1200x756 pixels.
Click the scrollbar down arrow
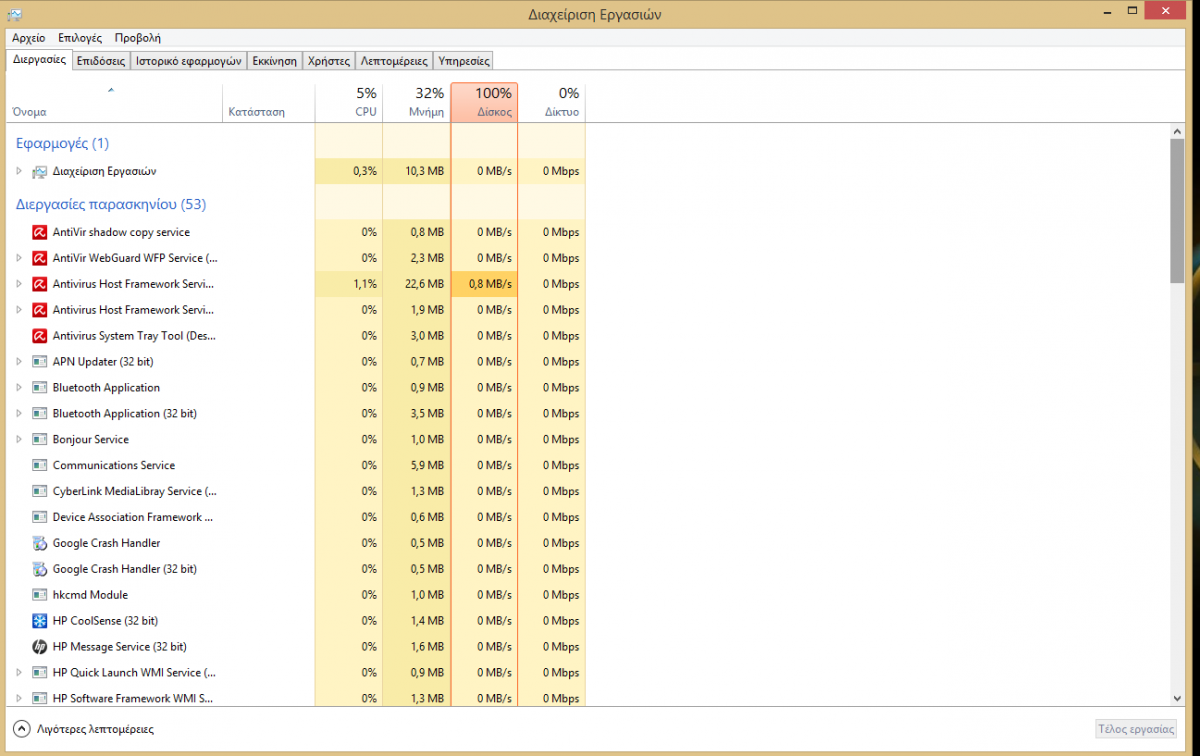pyautogui.click(x=1176, y=697)
